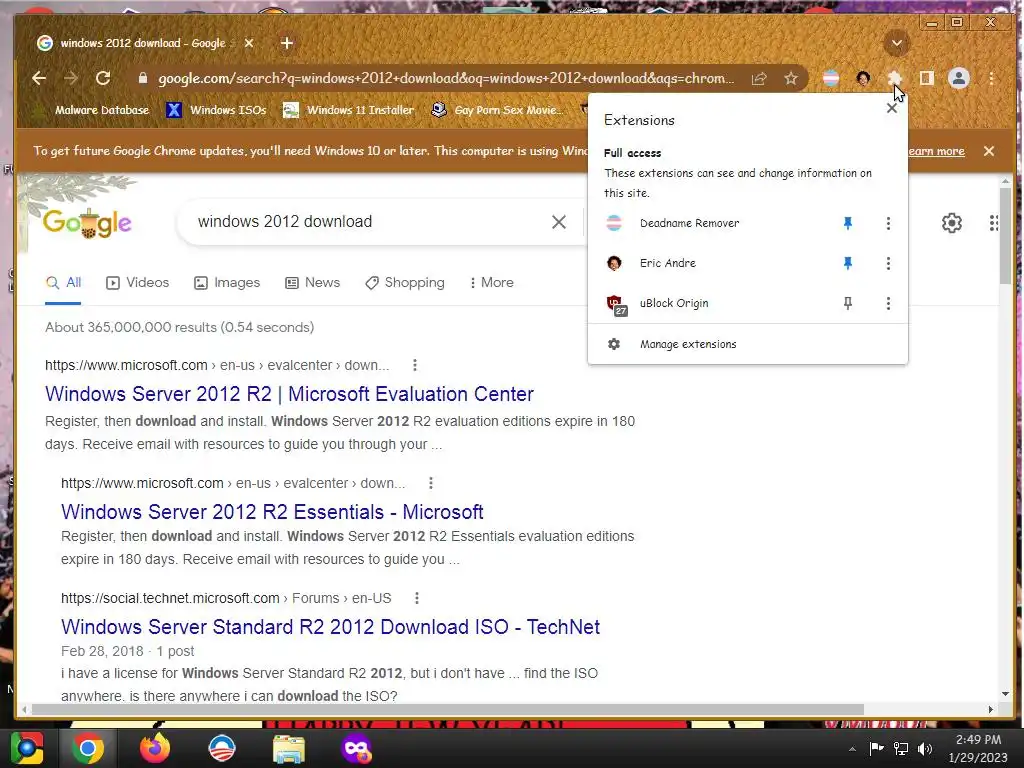
Task: Switch to the Shopping search tab
Action: (405, 283)
